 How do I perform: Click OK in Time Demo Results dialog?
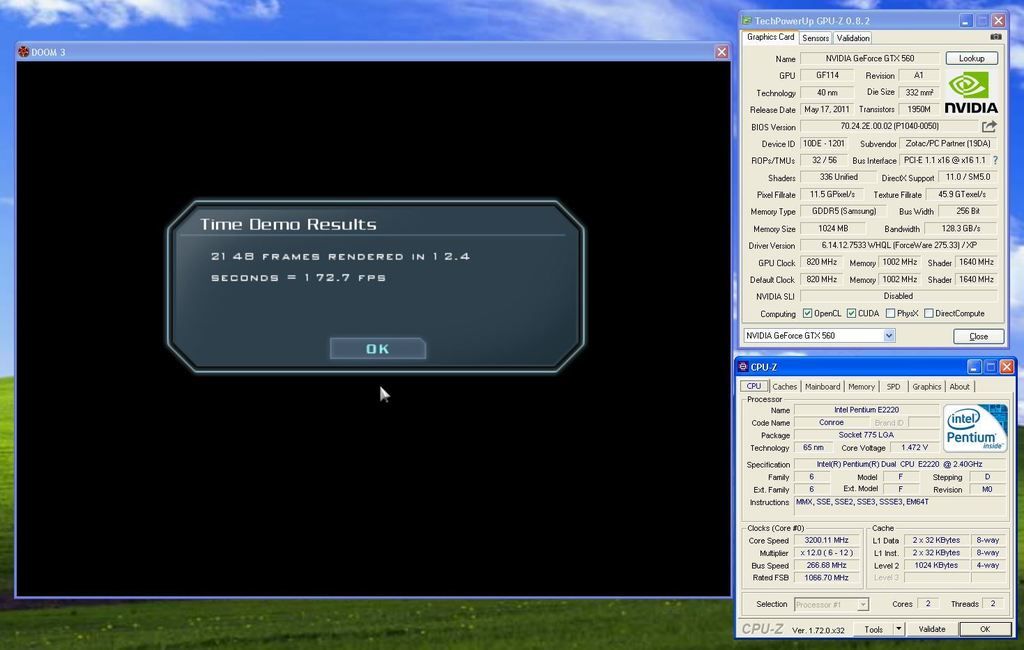click(377, 349)
